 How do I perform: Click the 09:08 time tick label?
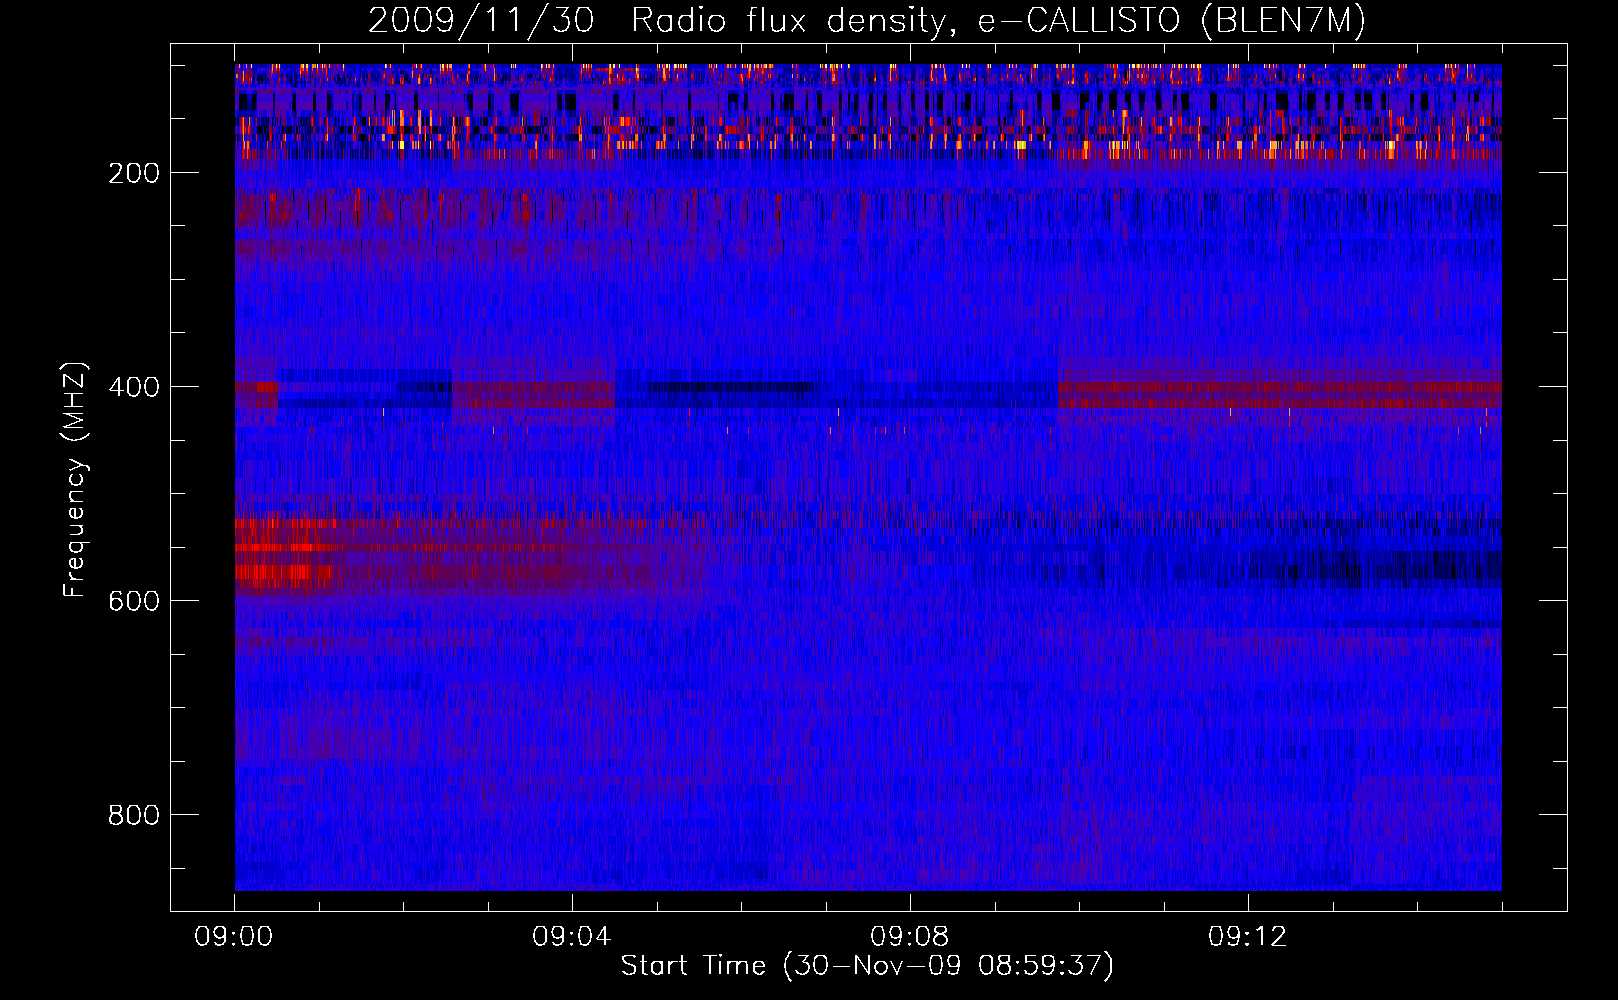(x=910, y=937)
